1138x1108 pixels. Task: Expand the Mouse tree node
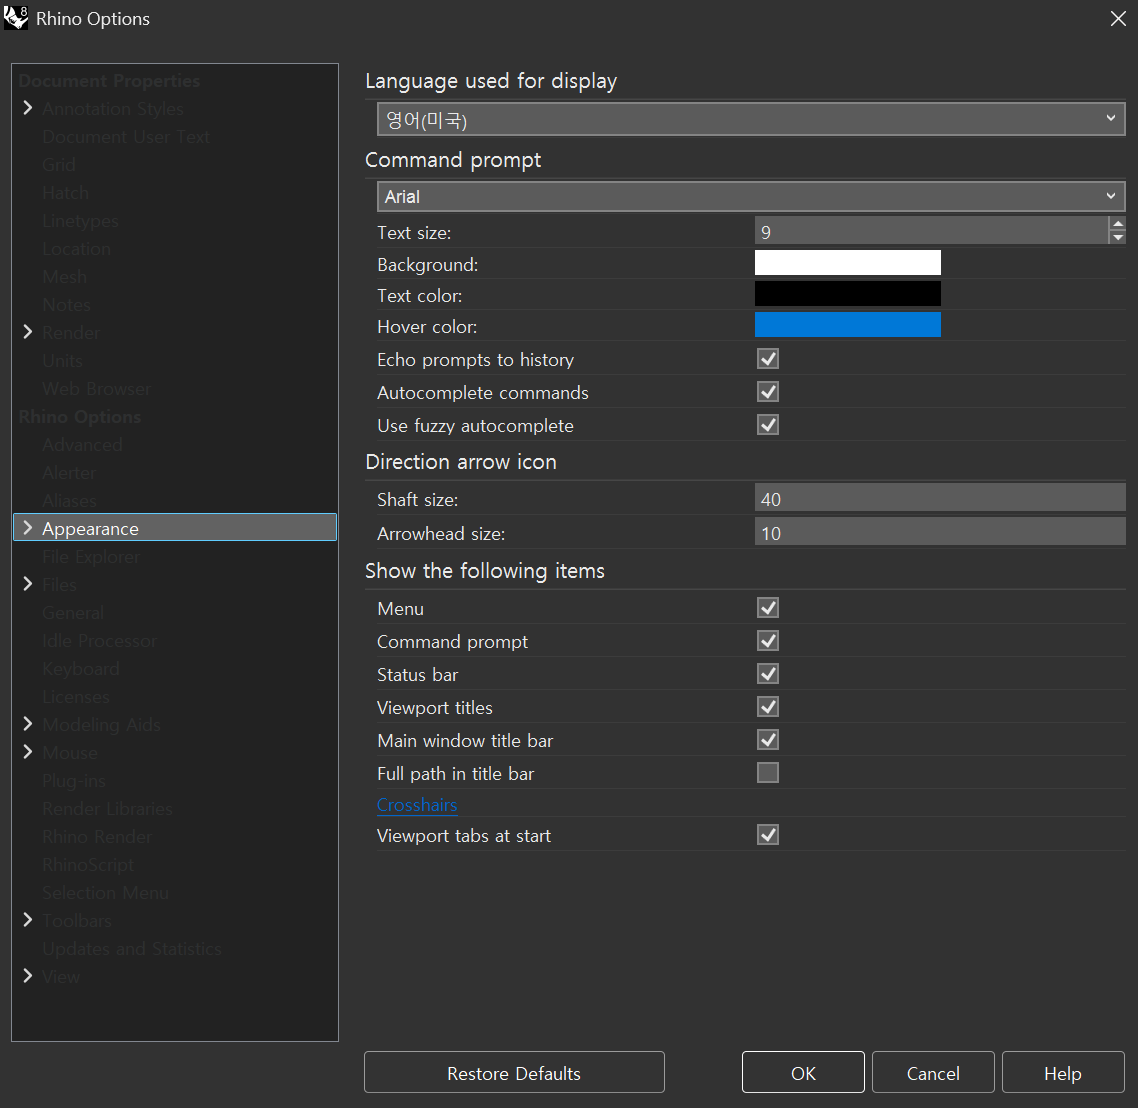[x=28, y=752]
